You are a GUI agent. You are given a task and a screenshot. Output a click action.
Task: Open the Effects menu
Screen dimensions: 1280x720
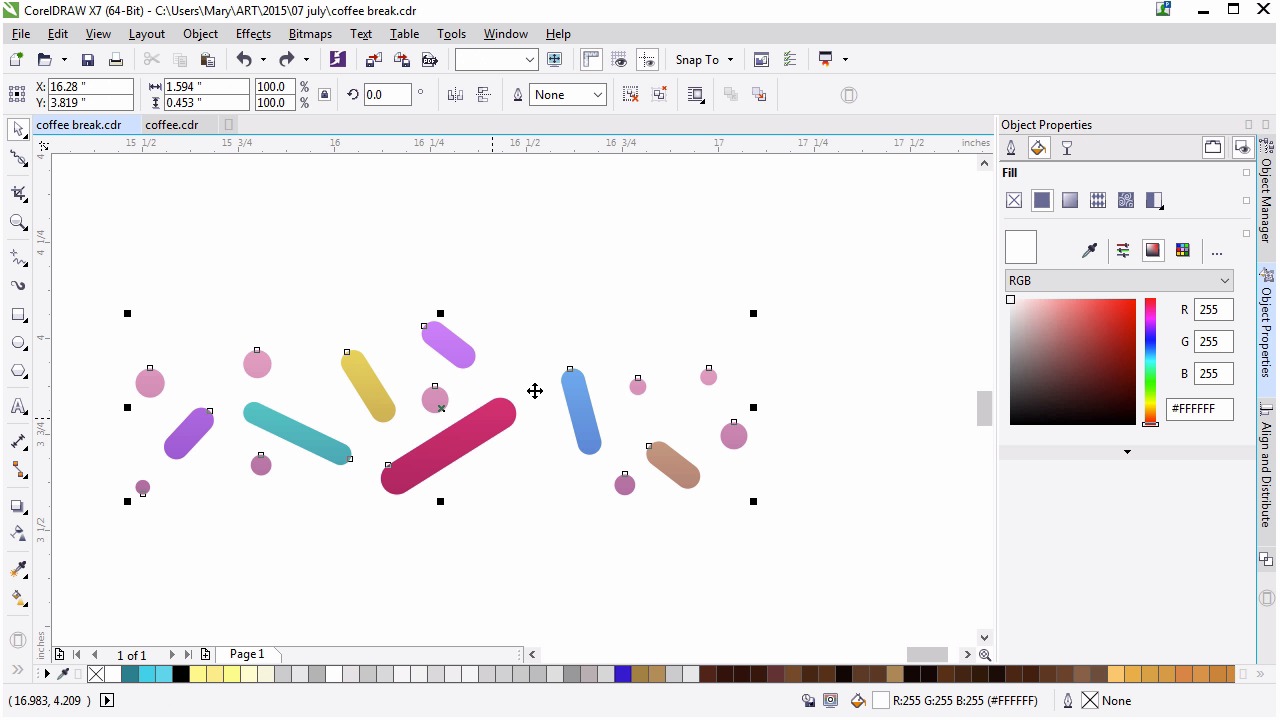253,34
